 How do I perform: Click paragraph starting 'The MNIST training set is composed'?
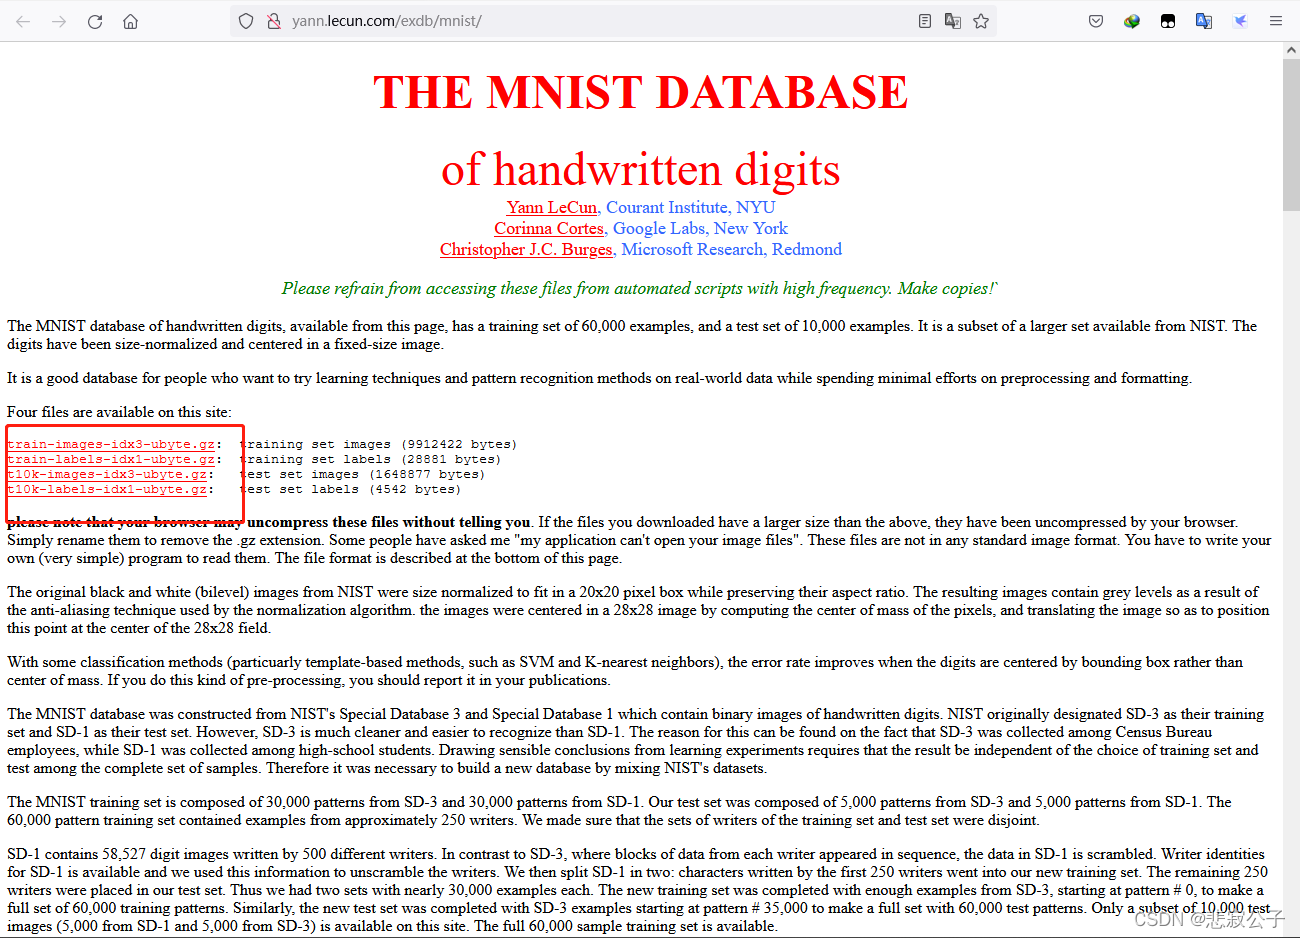tap(619, 811)
